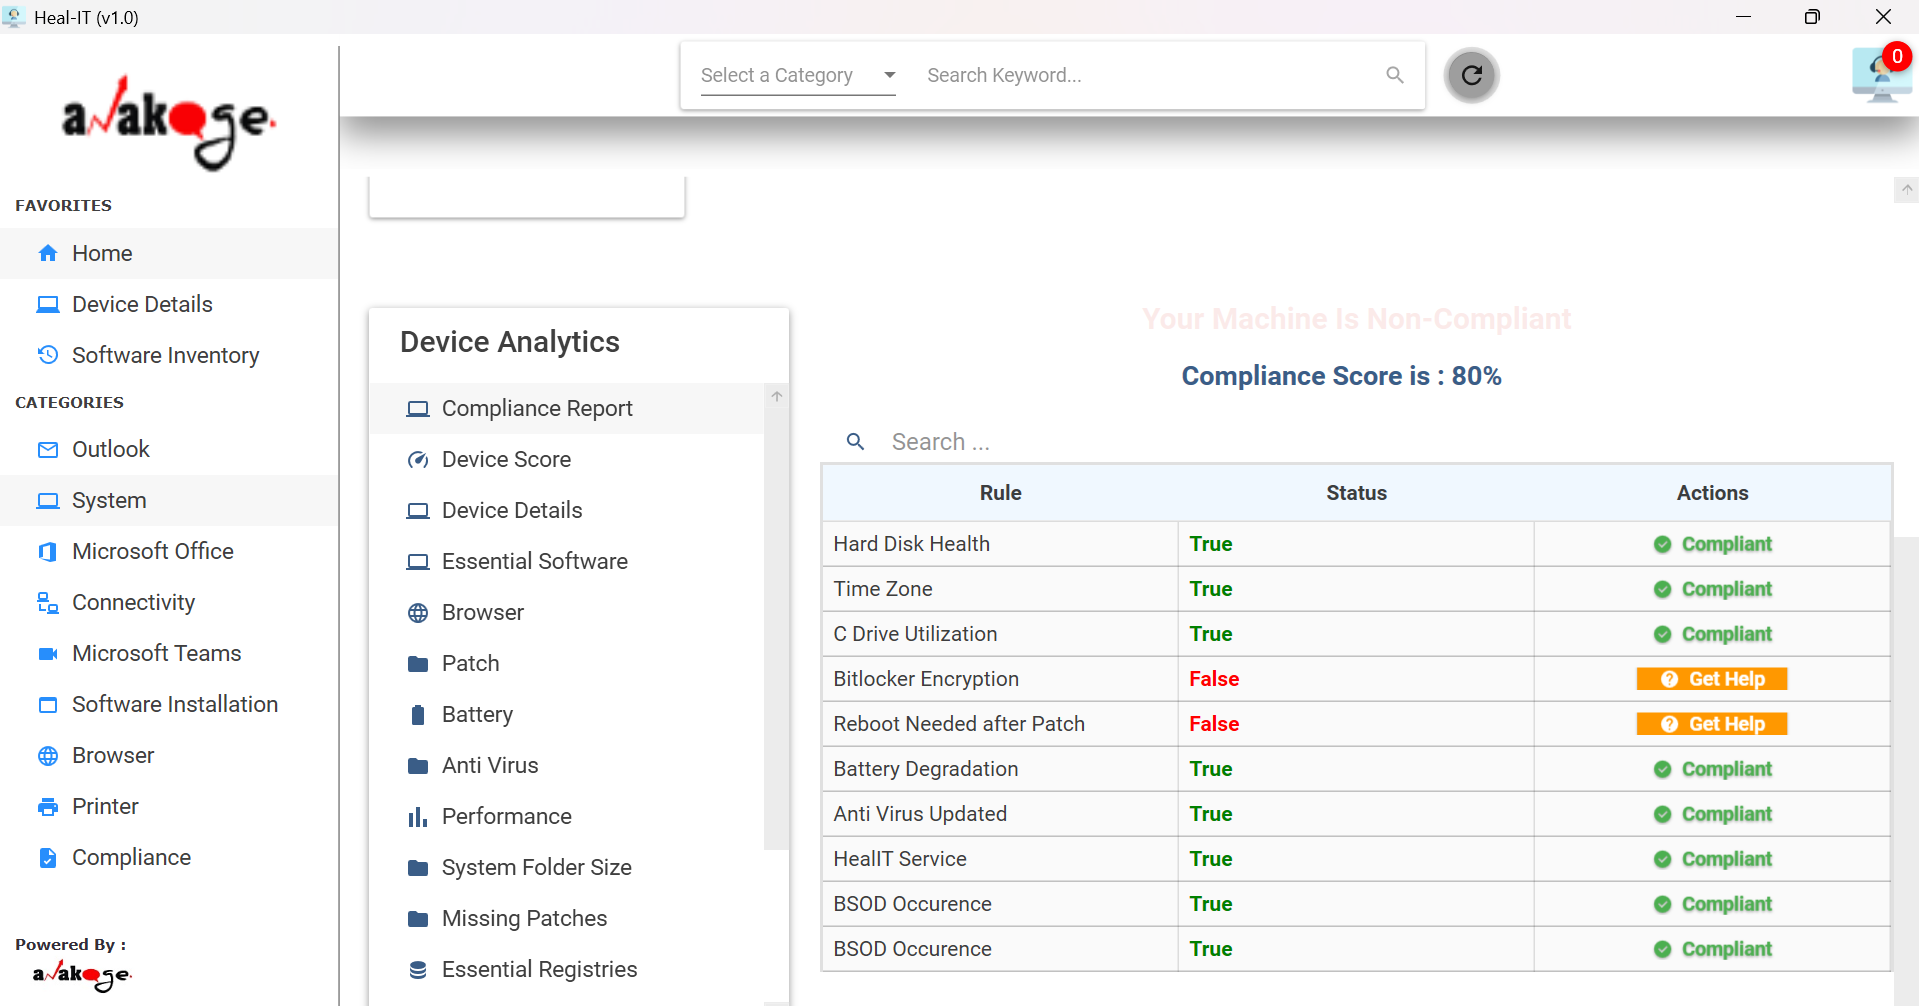Open the Select a Category dropdown

pos(798,75)
